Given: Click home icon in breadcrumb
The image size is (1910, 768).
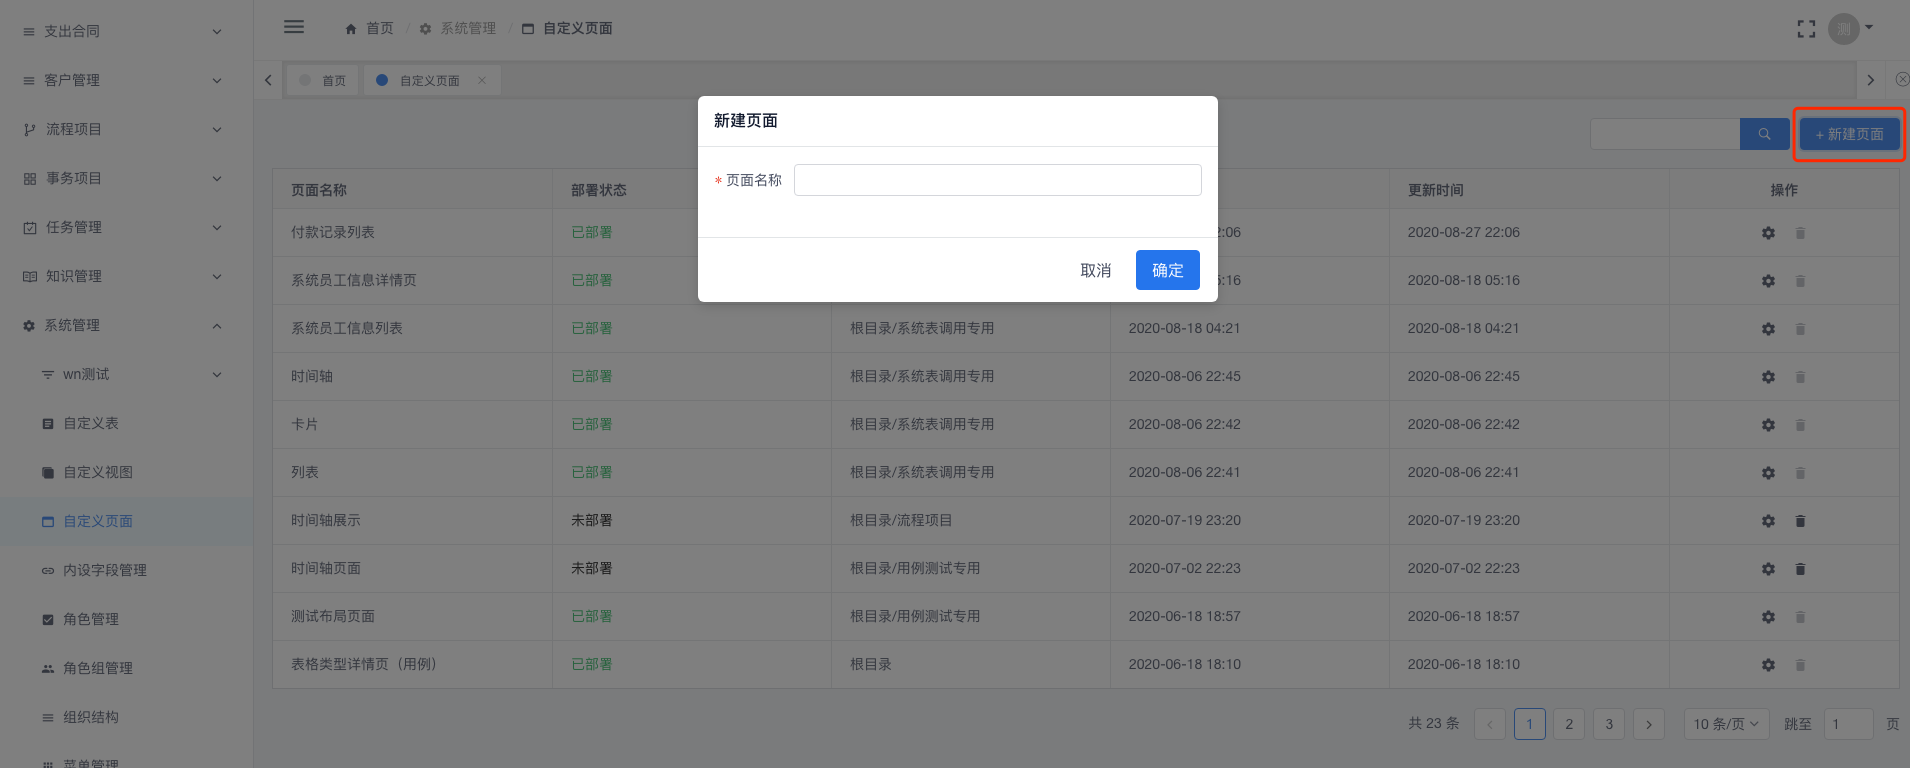Looking at the screenshot, I should tap(351, 29).
